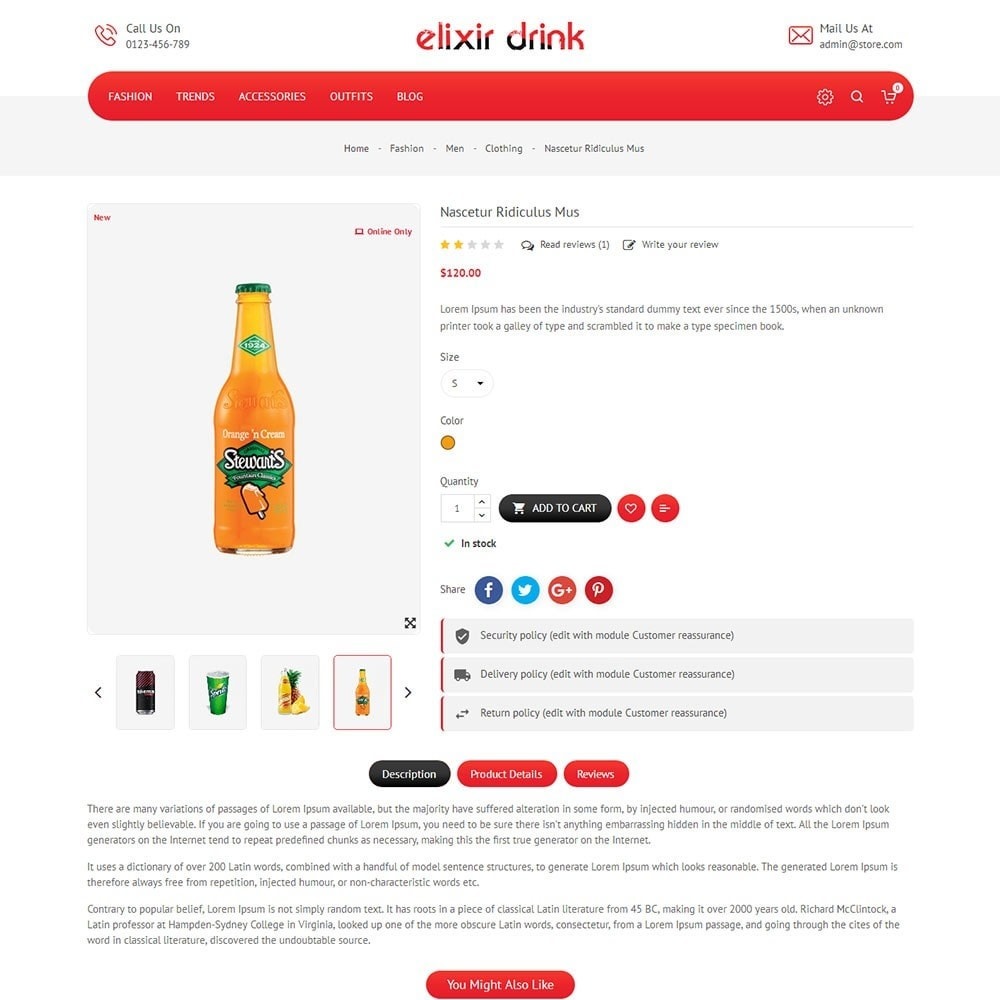This screenshot has width=1000, height=1000.
Task: Click the ADD TO CART button
Action: [555, 508]
